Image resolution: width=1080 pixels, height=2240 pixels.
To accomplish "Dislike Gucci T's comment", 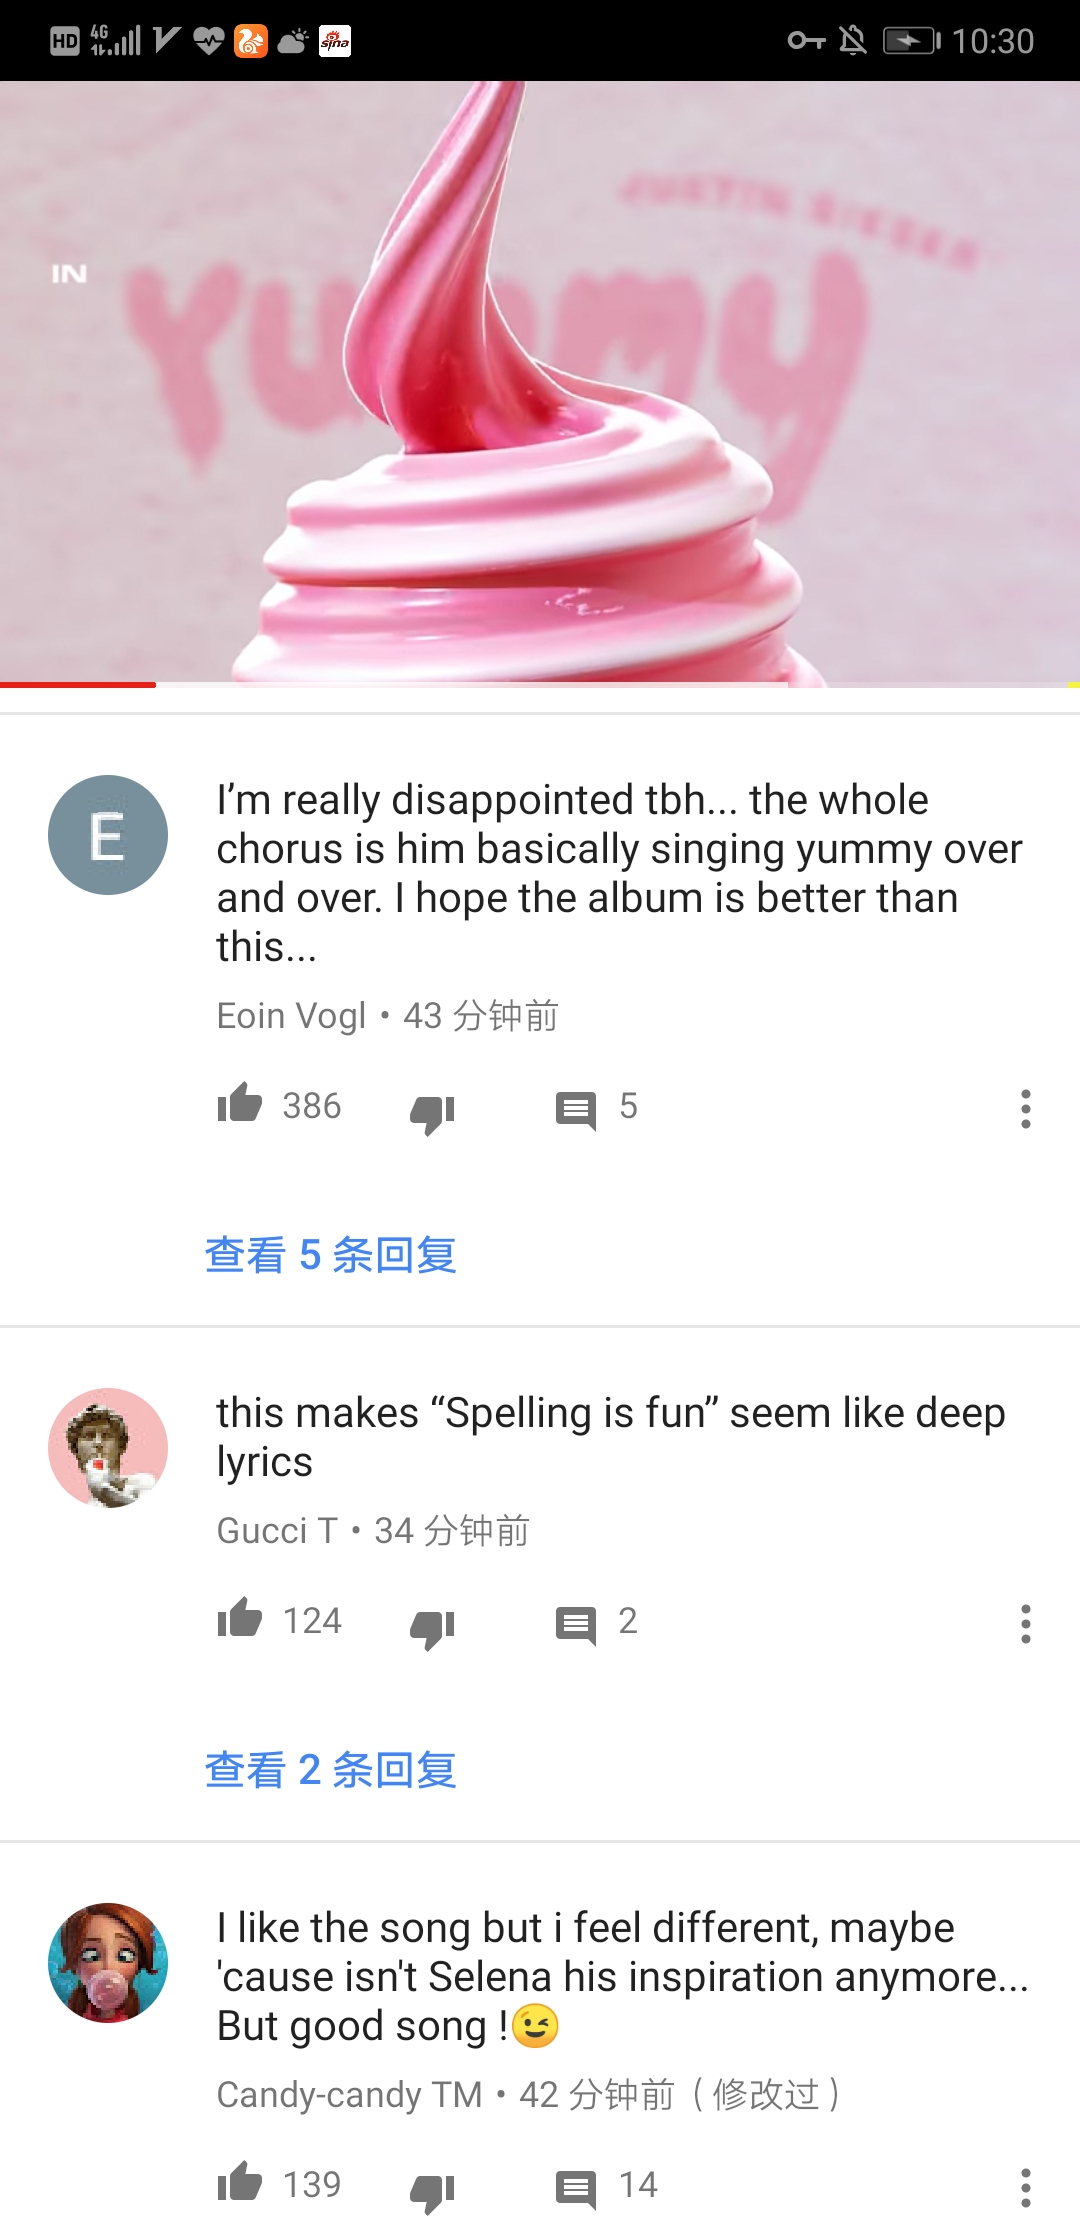I will (x=432, y=1628).
